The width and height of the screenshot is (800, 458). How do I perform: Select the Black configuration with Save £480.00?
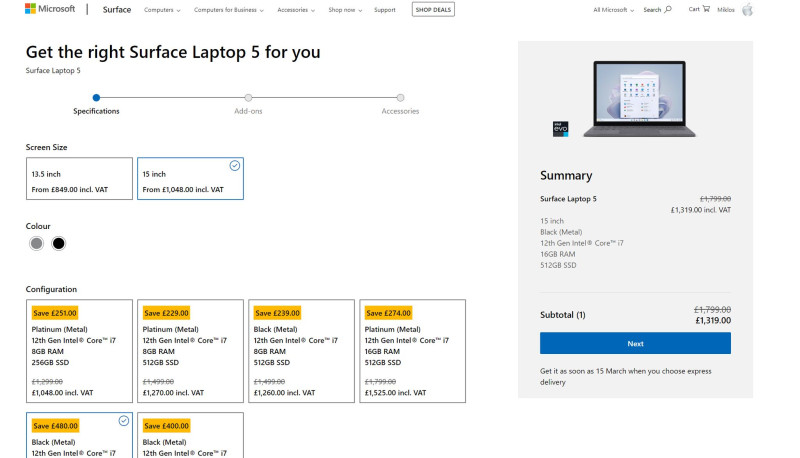pyautogui.click(x=79, y=435)
